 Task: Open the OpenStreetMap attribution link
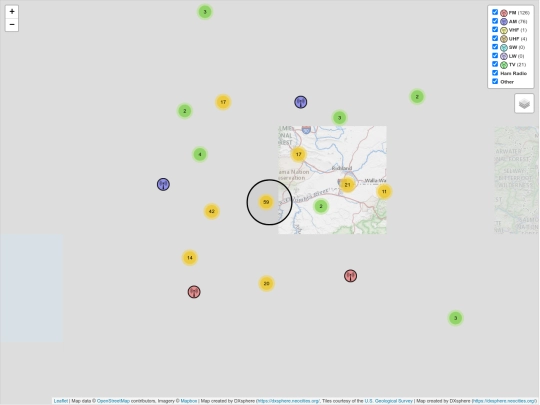[113, 401]
